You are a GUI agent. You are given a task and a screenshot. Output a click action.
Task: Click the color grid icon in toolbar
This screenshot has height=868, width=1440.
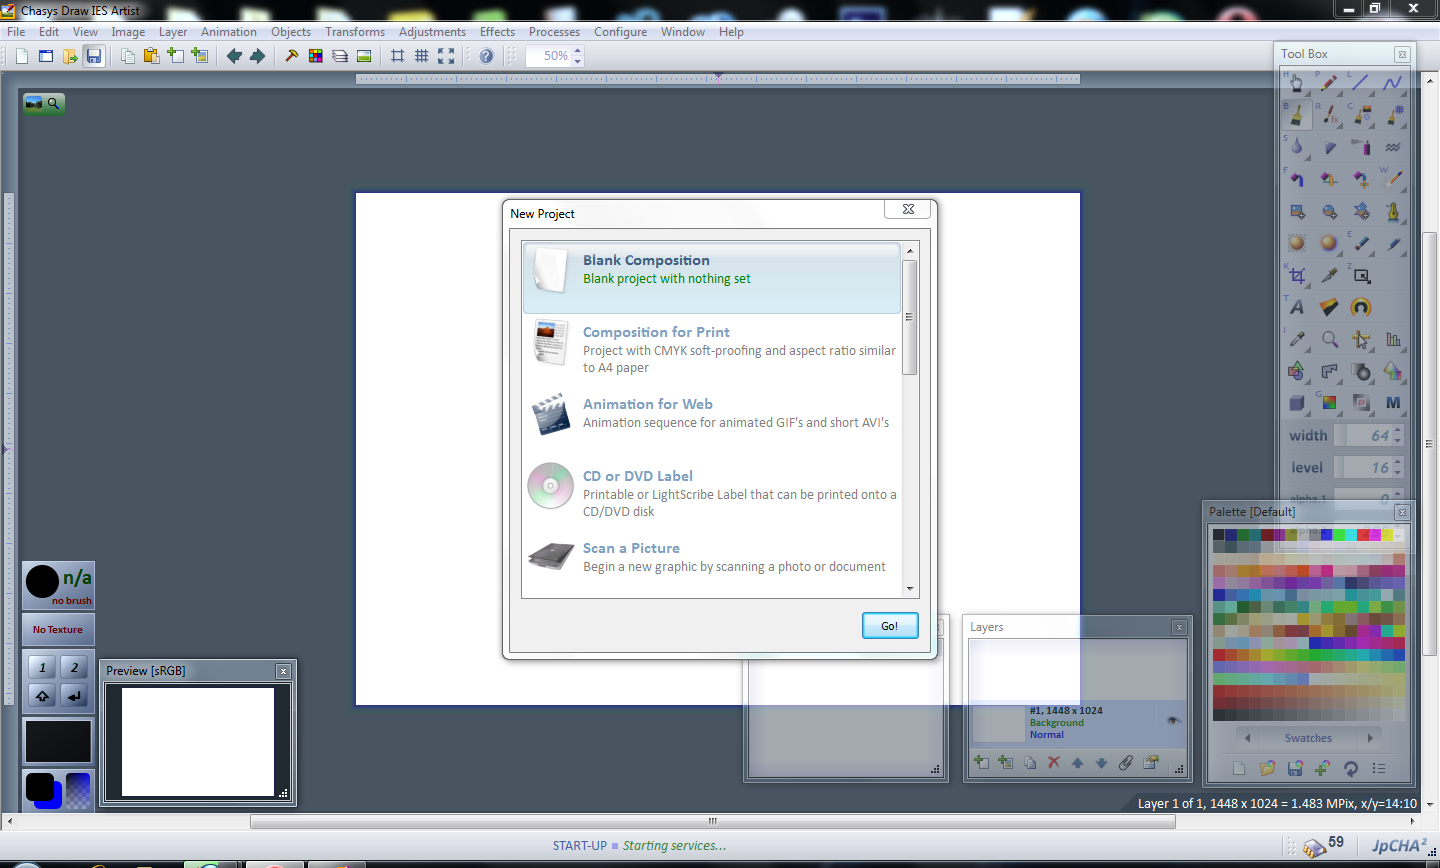(316, 56)
